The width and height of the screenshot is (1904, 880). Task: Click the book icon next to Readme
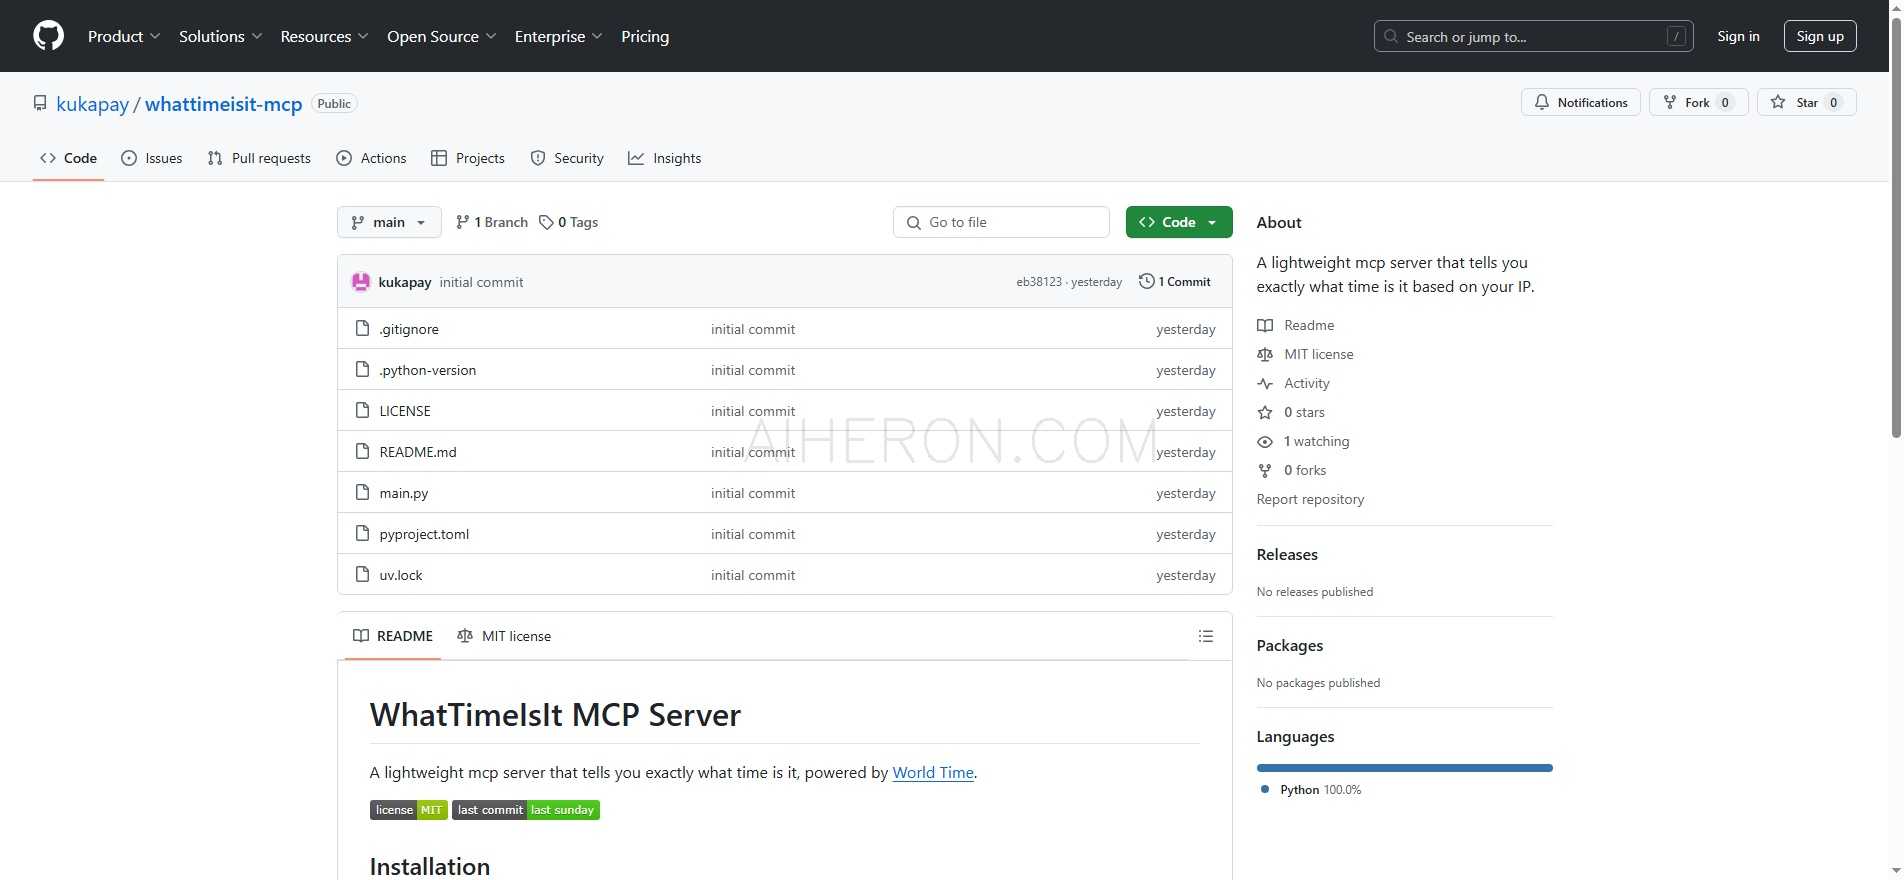tap(1265, 325)
